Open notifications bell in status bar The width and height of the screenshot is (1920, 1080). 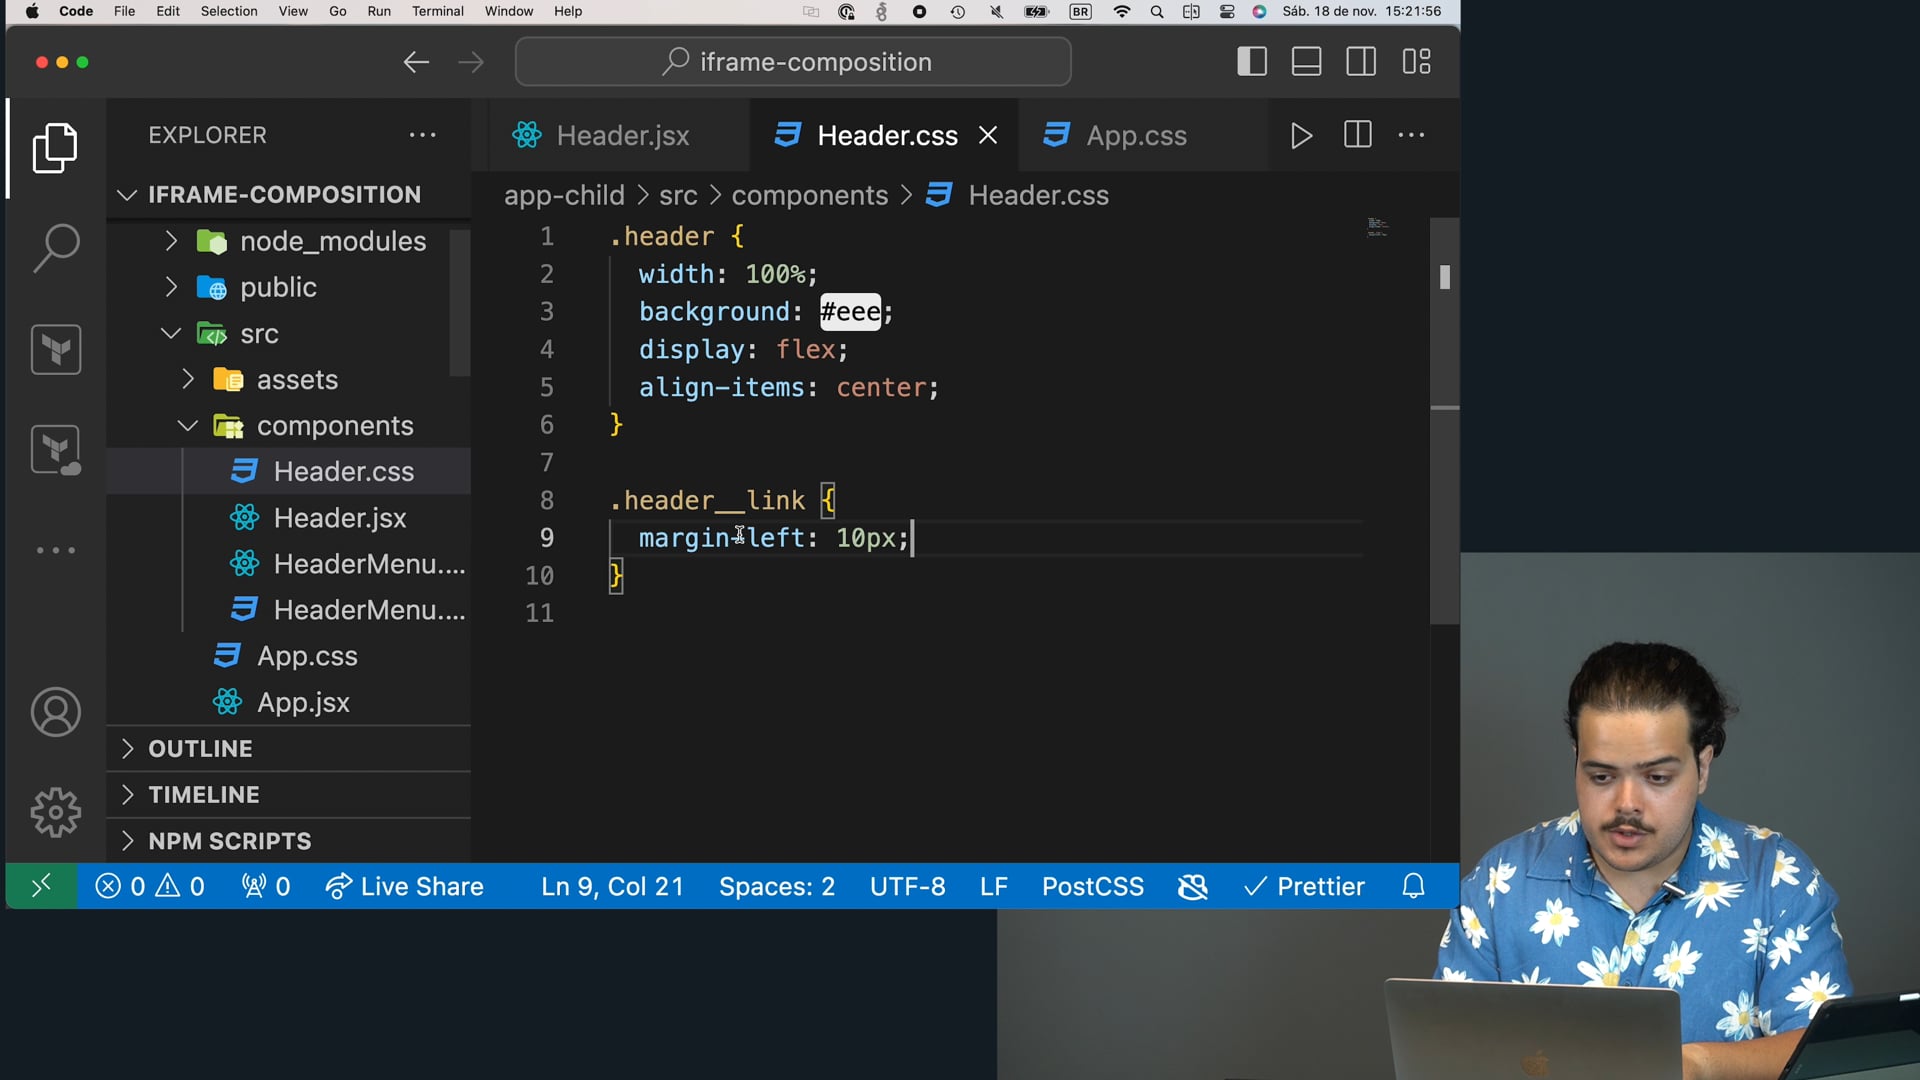[1413, 886]
